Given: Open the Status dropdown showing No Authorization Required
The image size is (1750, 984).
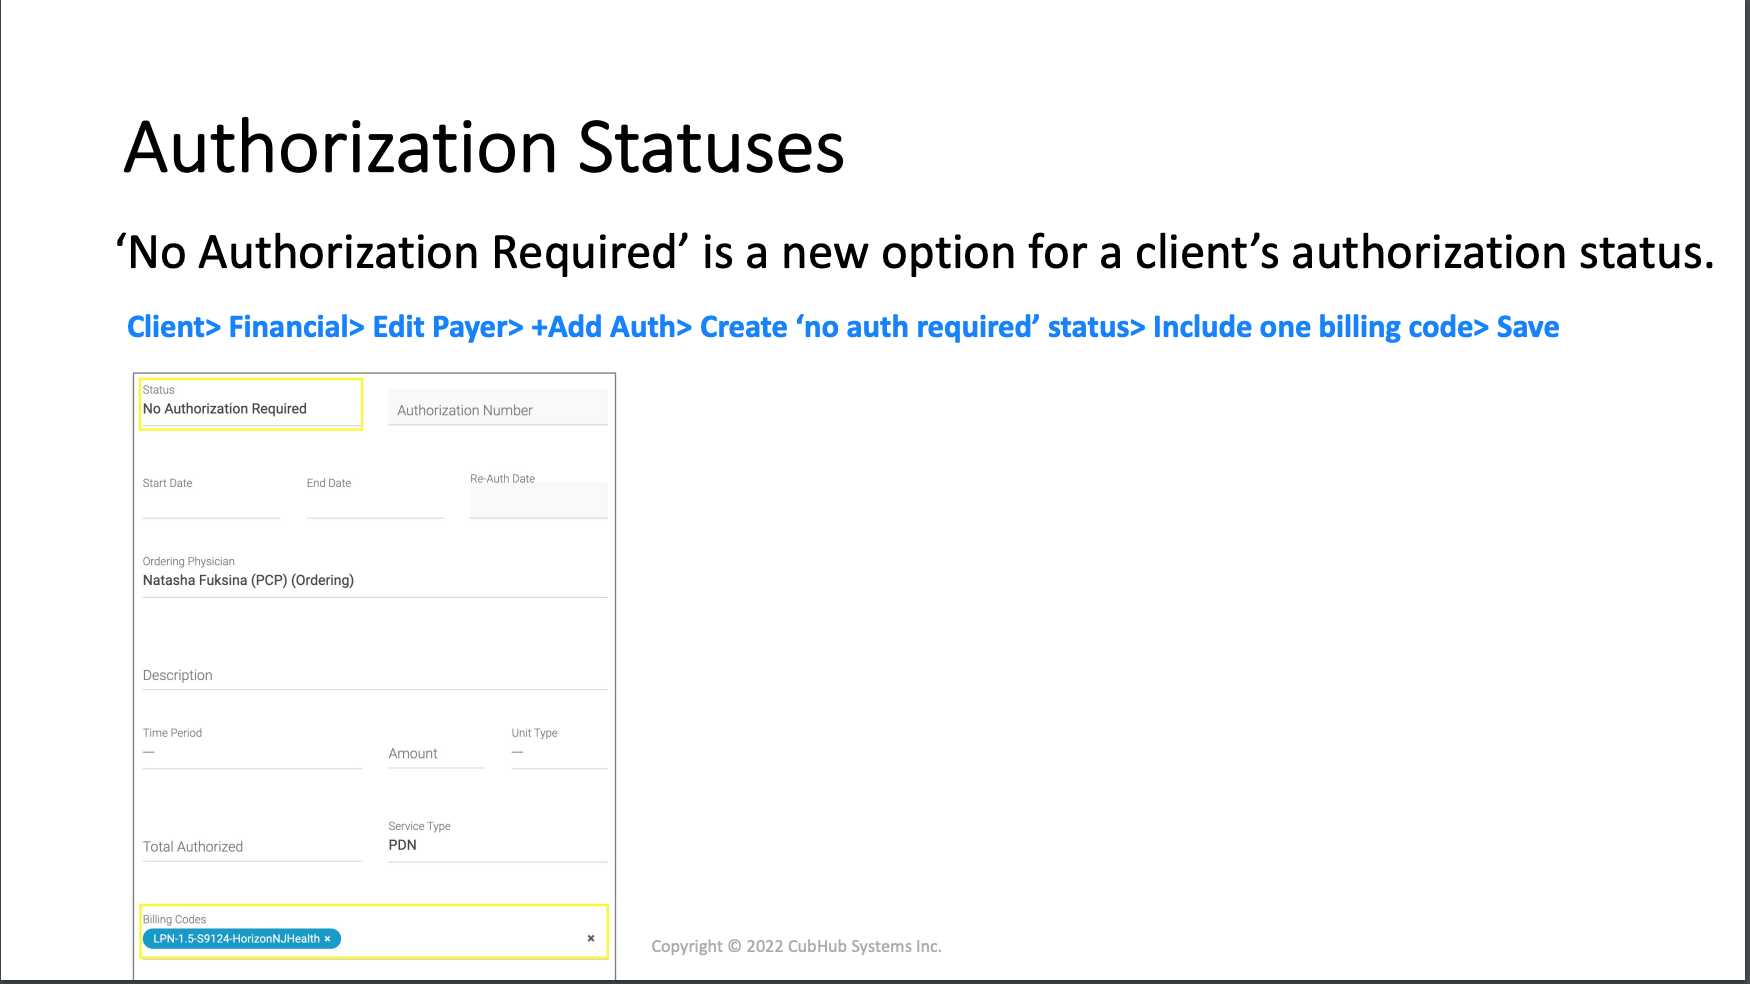Looking at the screenshot, I should [x=251, y=404].
